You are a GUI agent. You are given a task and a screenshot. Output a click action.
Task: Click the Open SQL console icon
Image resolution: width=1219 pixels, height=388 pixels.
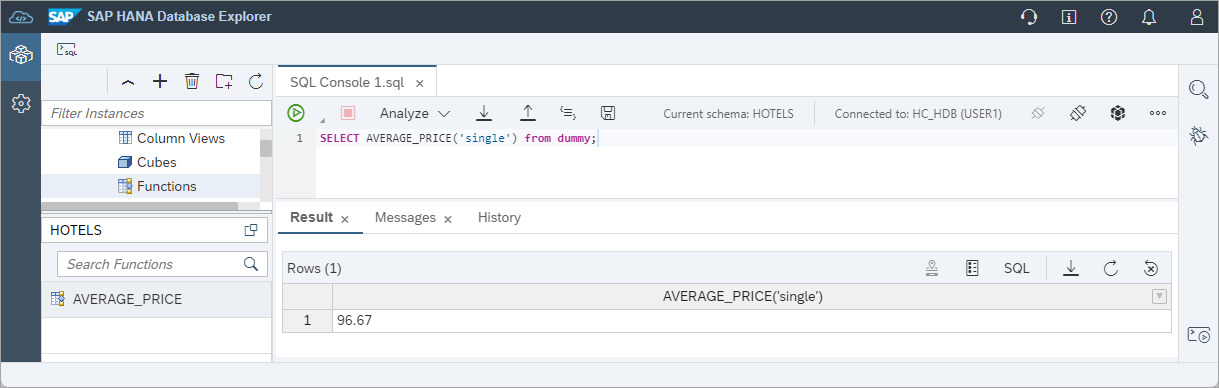[67, 49]
